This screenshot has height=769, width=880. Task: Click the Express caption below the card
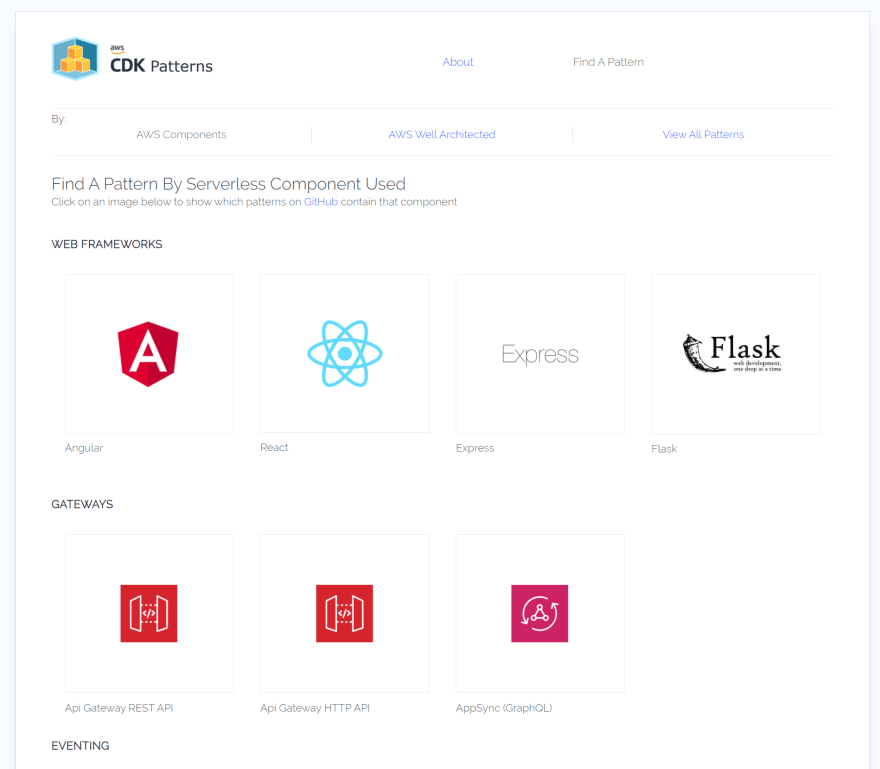click(475, 448)
